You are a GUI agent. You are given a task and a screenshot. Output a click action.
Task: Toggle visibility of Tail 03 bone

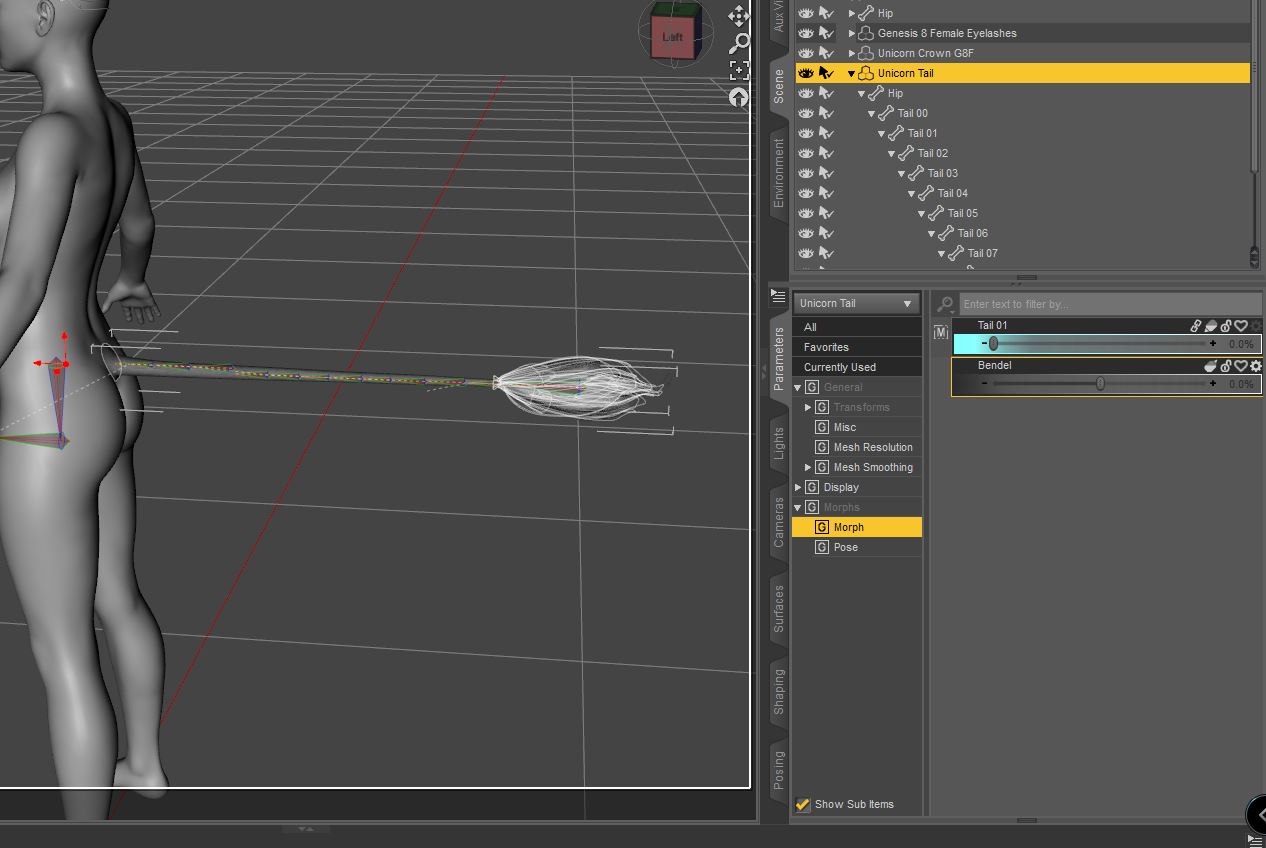pos(806,173)
